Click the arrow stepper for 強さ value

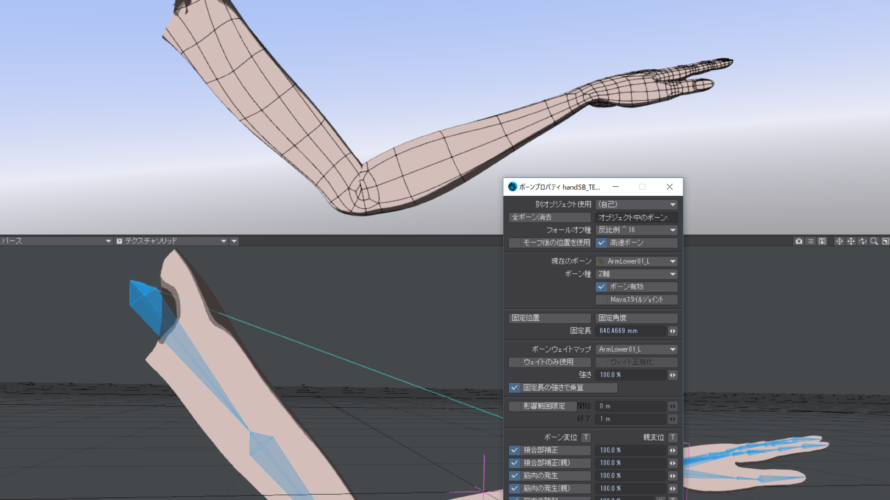point(673,375)
